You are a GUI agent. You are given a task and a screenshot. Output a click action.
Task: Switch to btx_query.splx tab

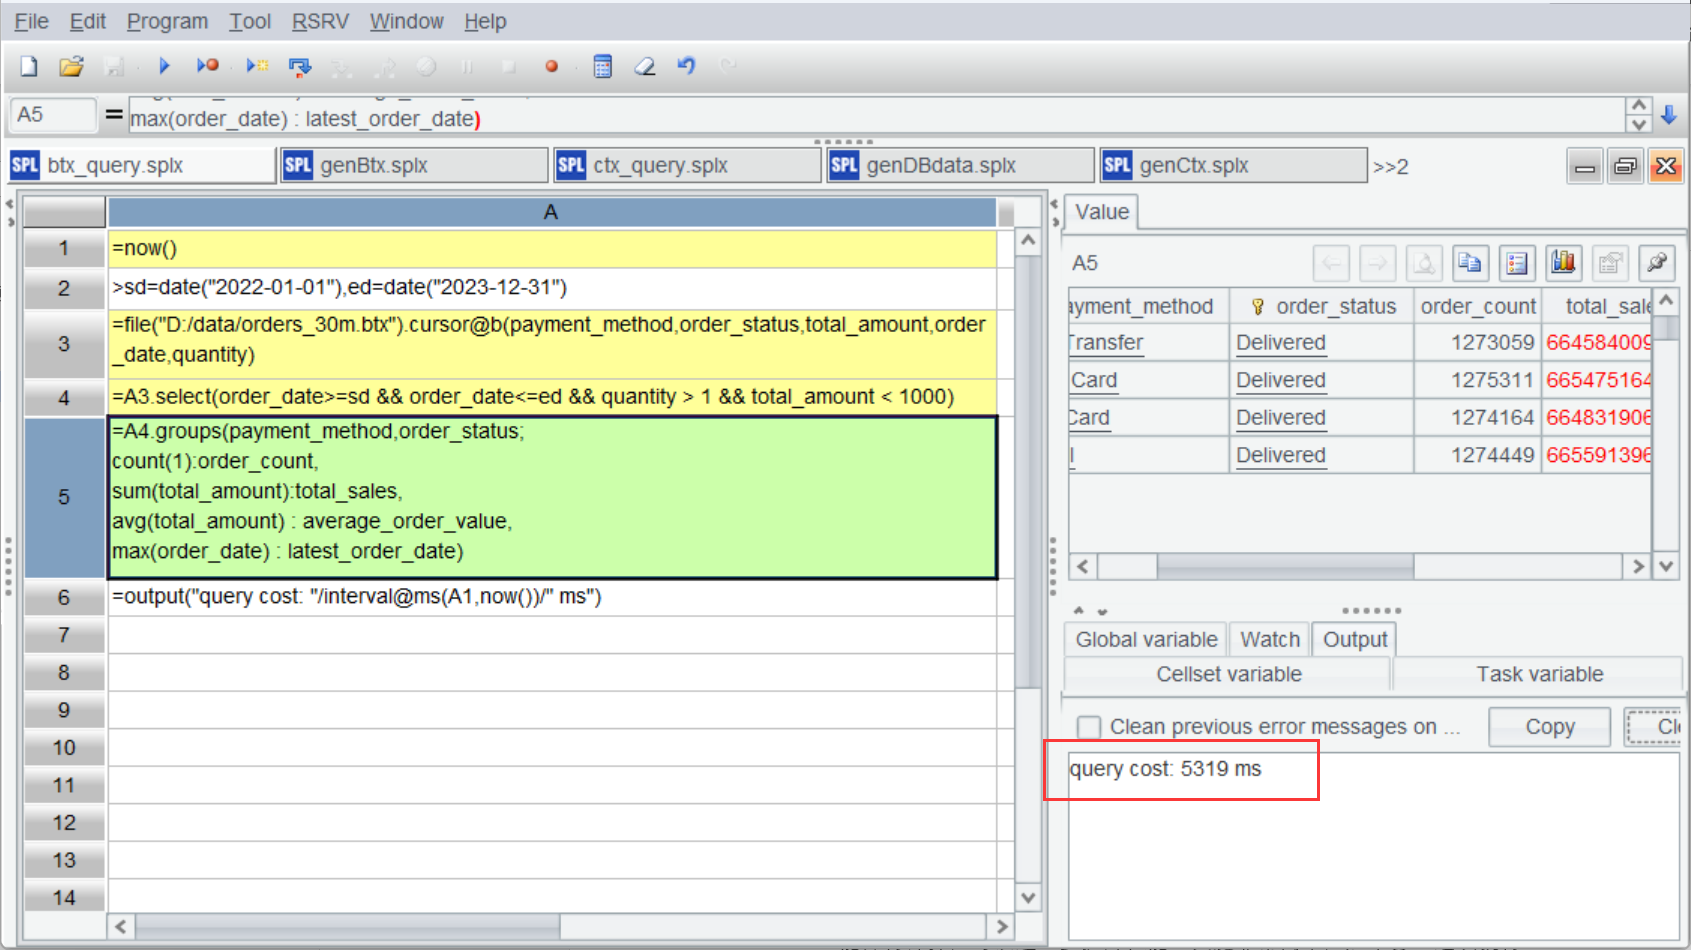(142, 165)
